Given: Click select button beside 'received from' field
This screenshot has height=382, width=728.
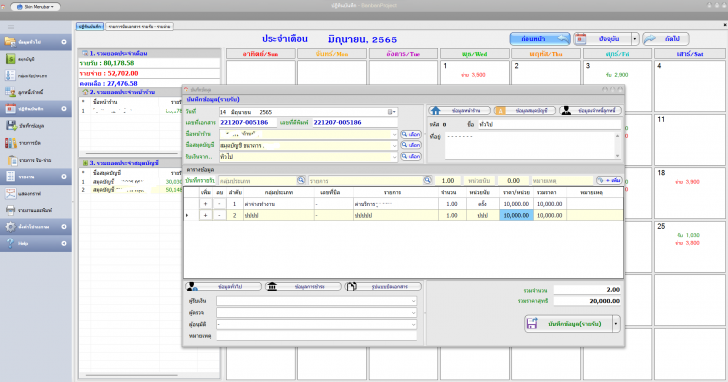Looking at the screenshot, I should (411, 156).
